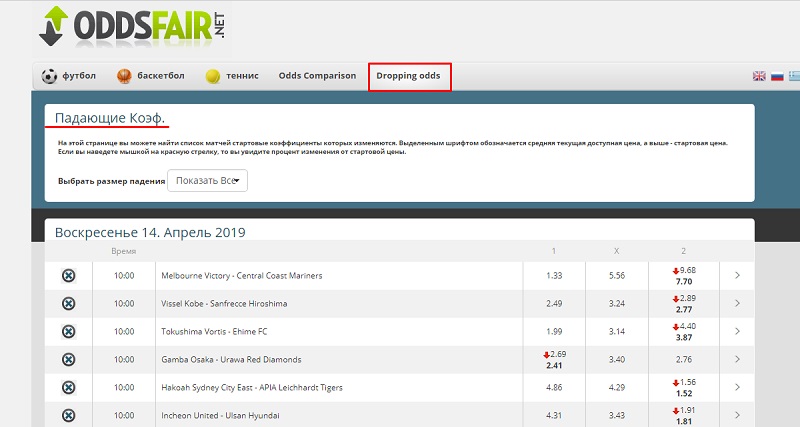This screenshot has height=427, width=800.
Task: Click red drop arrow next to 1.91
Action: (x=676, y=411)
